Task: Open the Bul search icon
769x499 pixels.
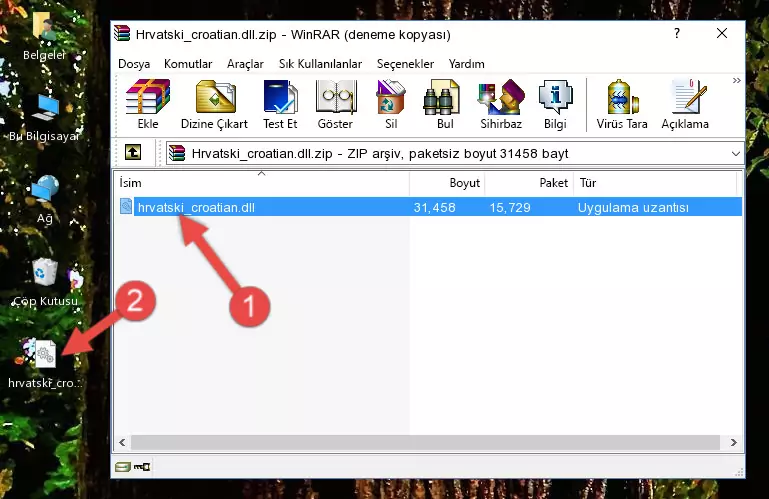Action: click(x=445, y=105)
